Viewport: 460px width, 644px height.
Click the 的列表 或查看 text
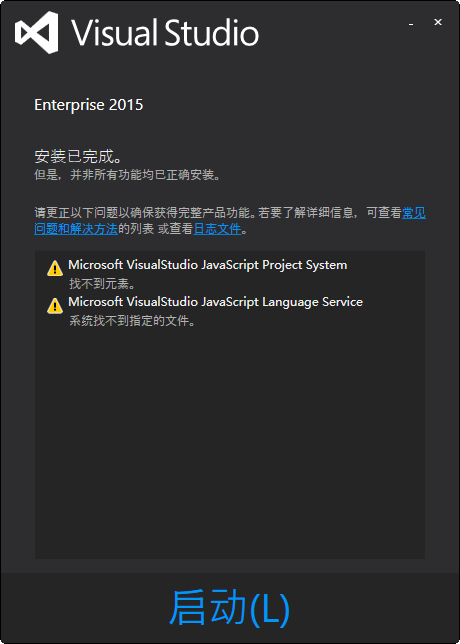(156, 229)
